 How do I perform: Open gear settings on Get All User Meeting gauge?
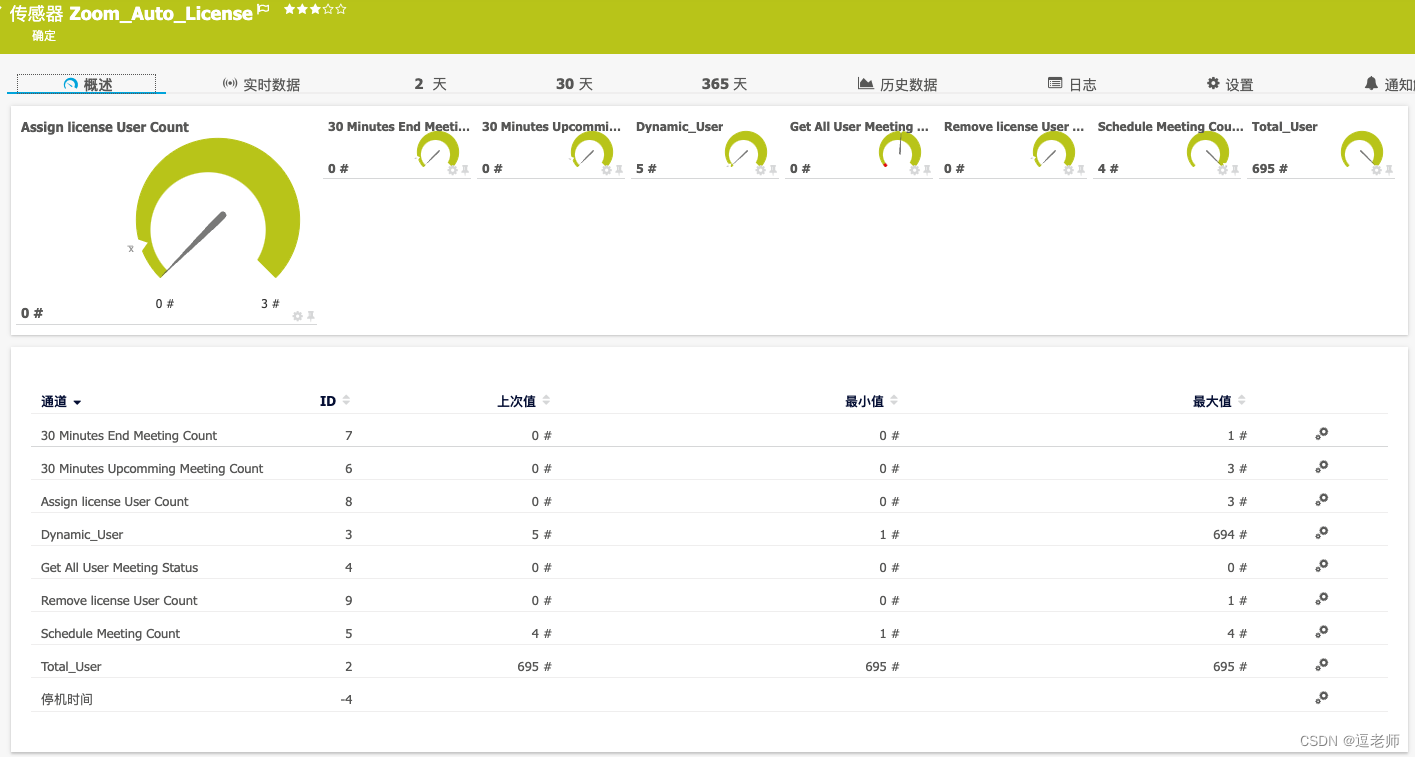(x=914, y=170)
